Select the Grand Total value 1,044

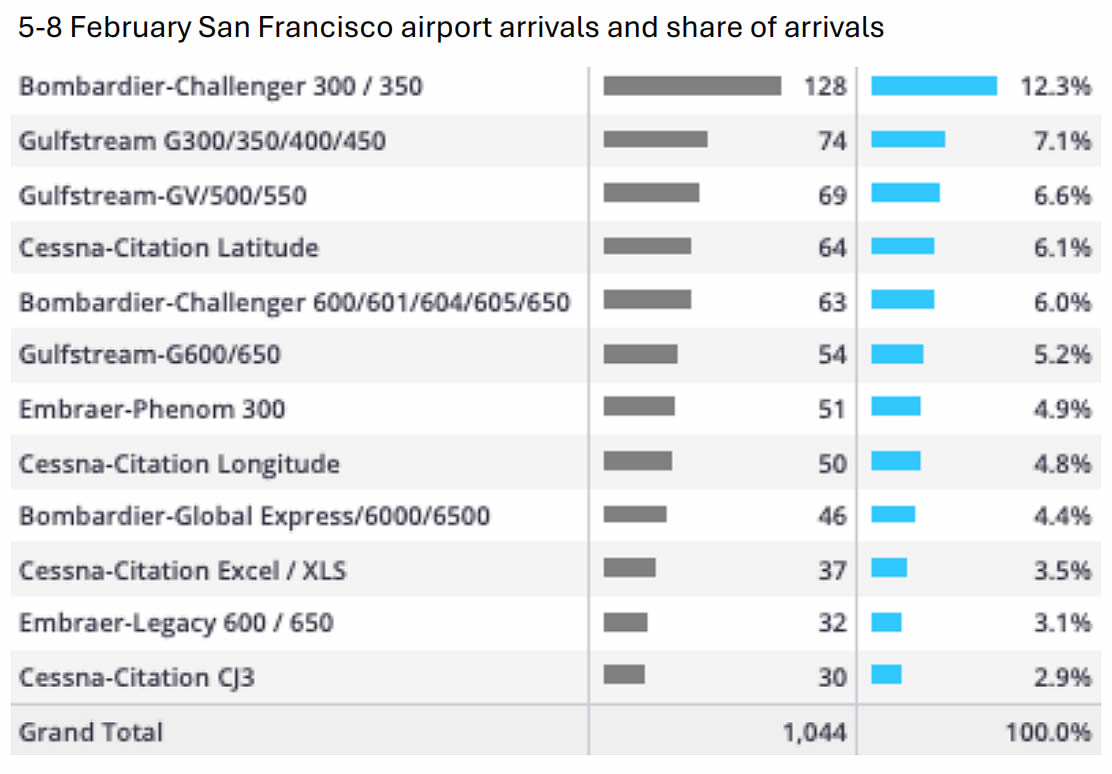point(814,732)
